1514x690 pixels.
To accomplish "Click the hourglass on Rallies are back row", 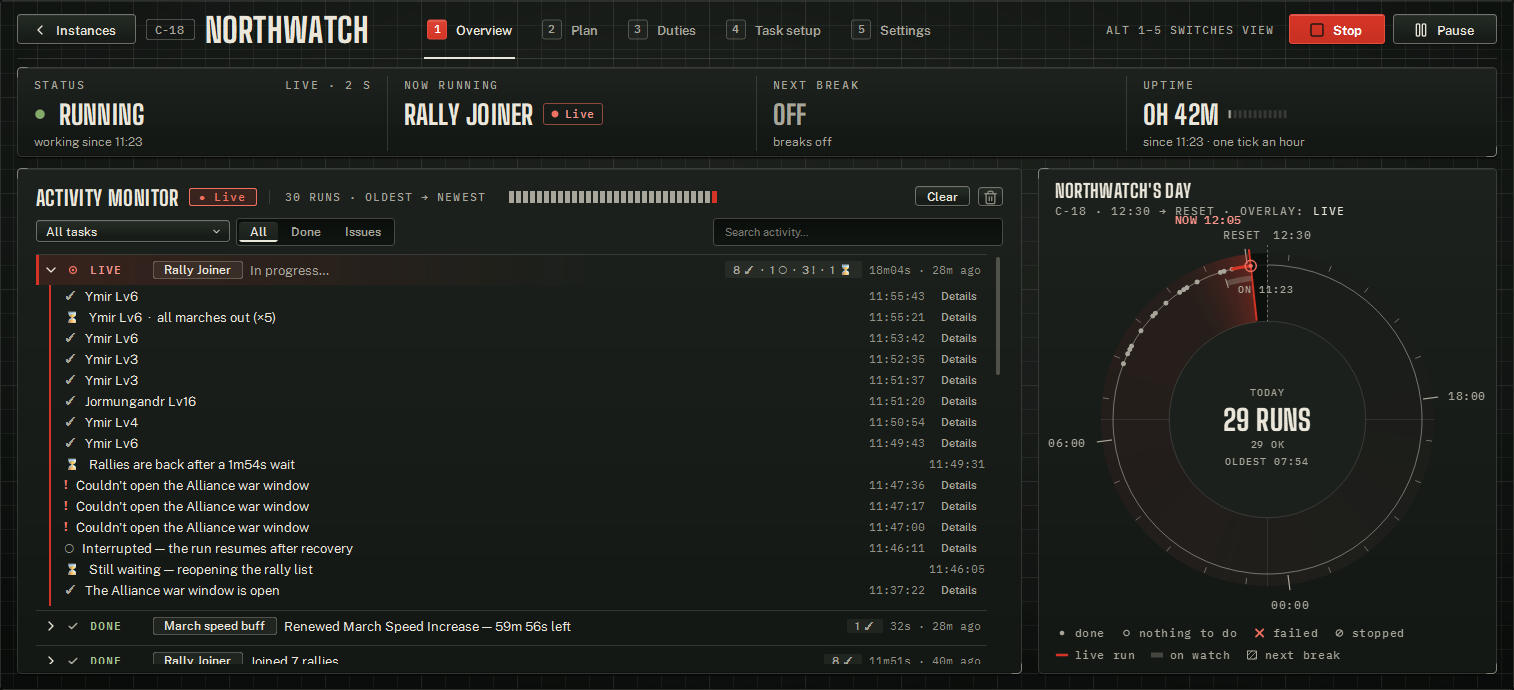I will click(72, 464).
